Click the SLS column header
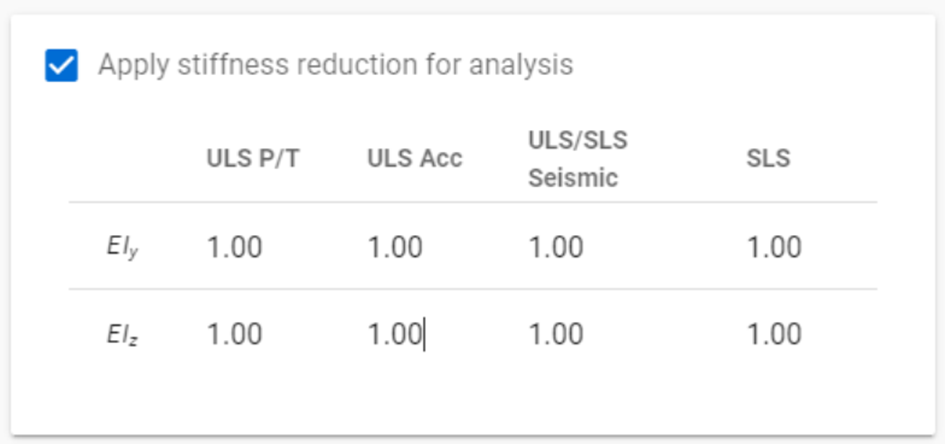945x444 pixels. tap(768, 158)
